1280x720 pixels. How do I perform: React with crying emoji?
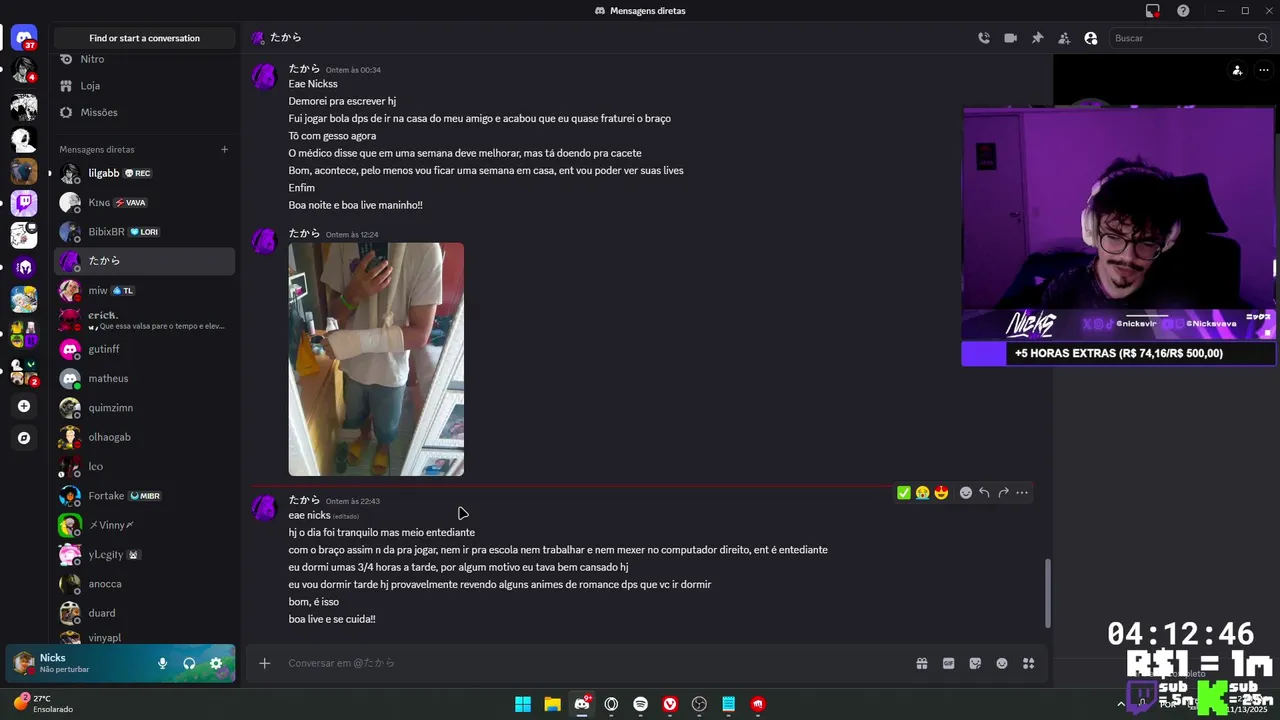(922, 493)
